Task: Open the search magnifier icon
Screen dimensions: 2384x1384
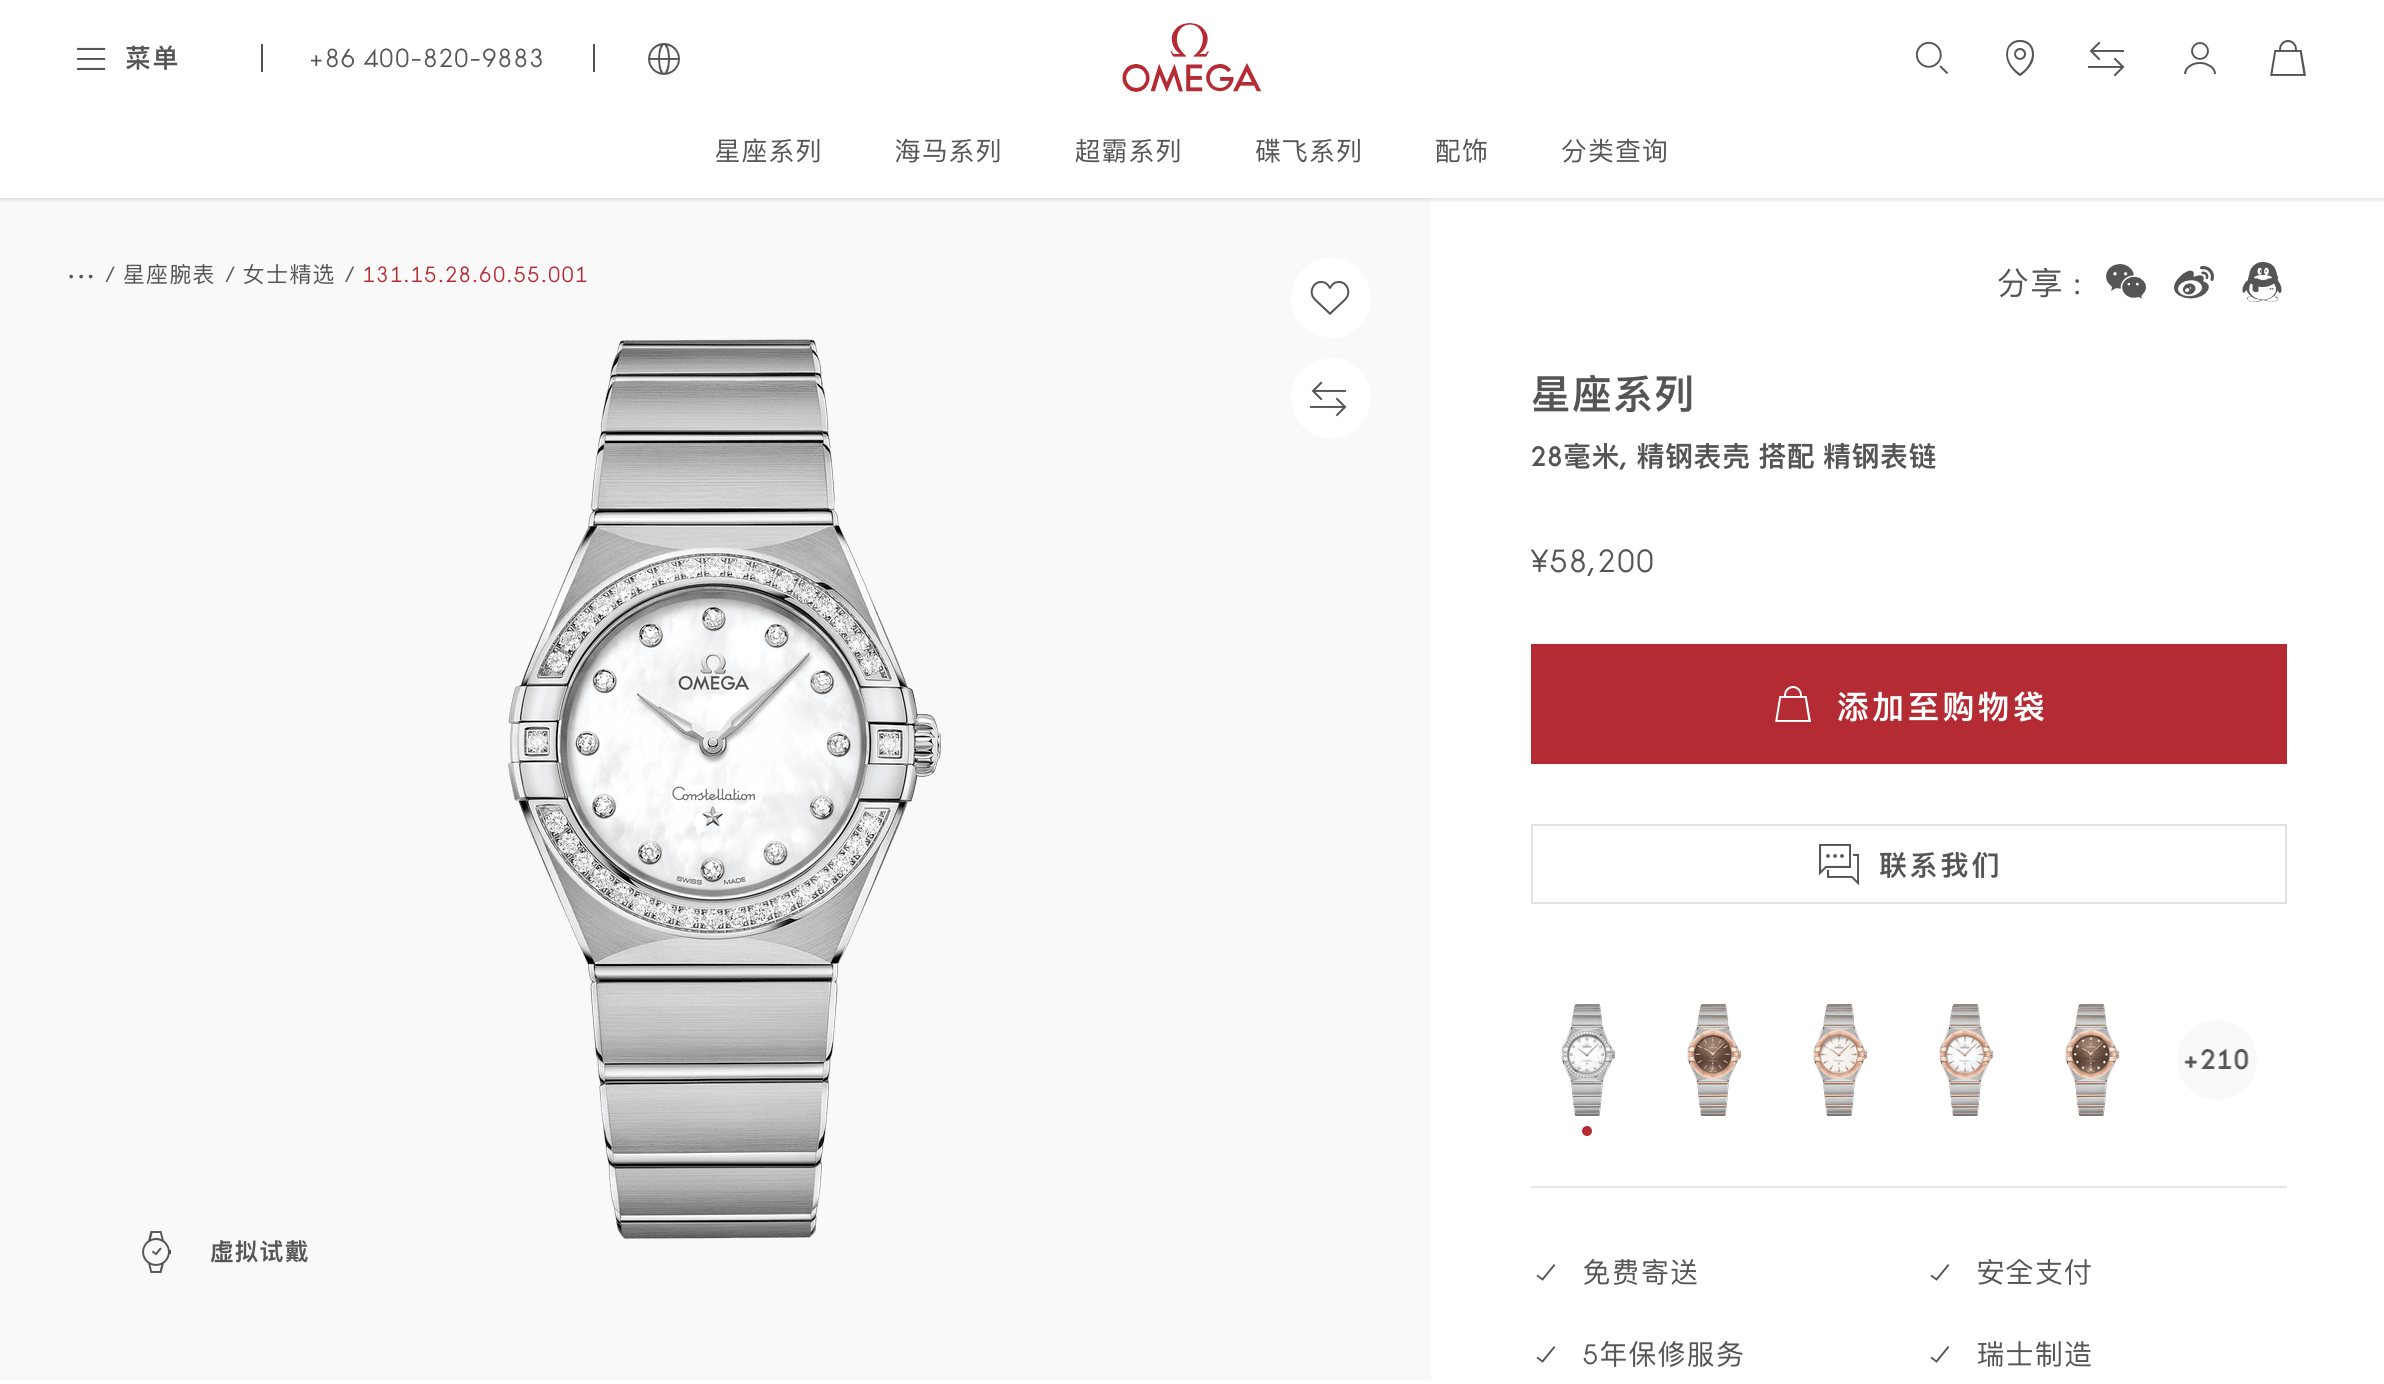Action: [x=1931, y=58]
